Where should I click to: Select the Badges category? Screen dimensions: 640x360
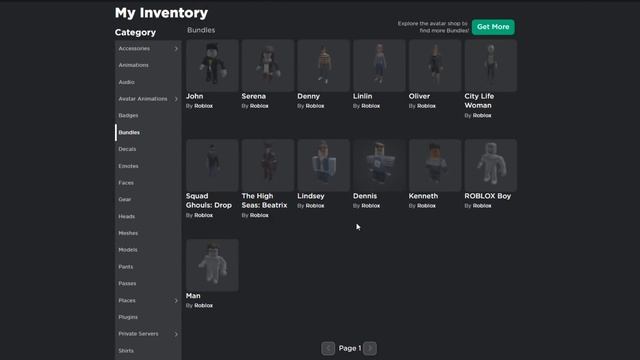[x=148, y=116]
